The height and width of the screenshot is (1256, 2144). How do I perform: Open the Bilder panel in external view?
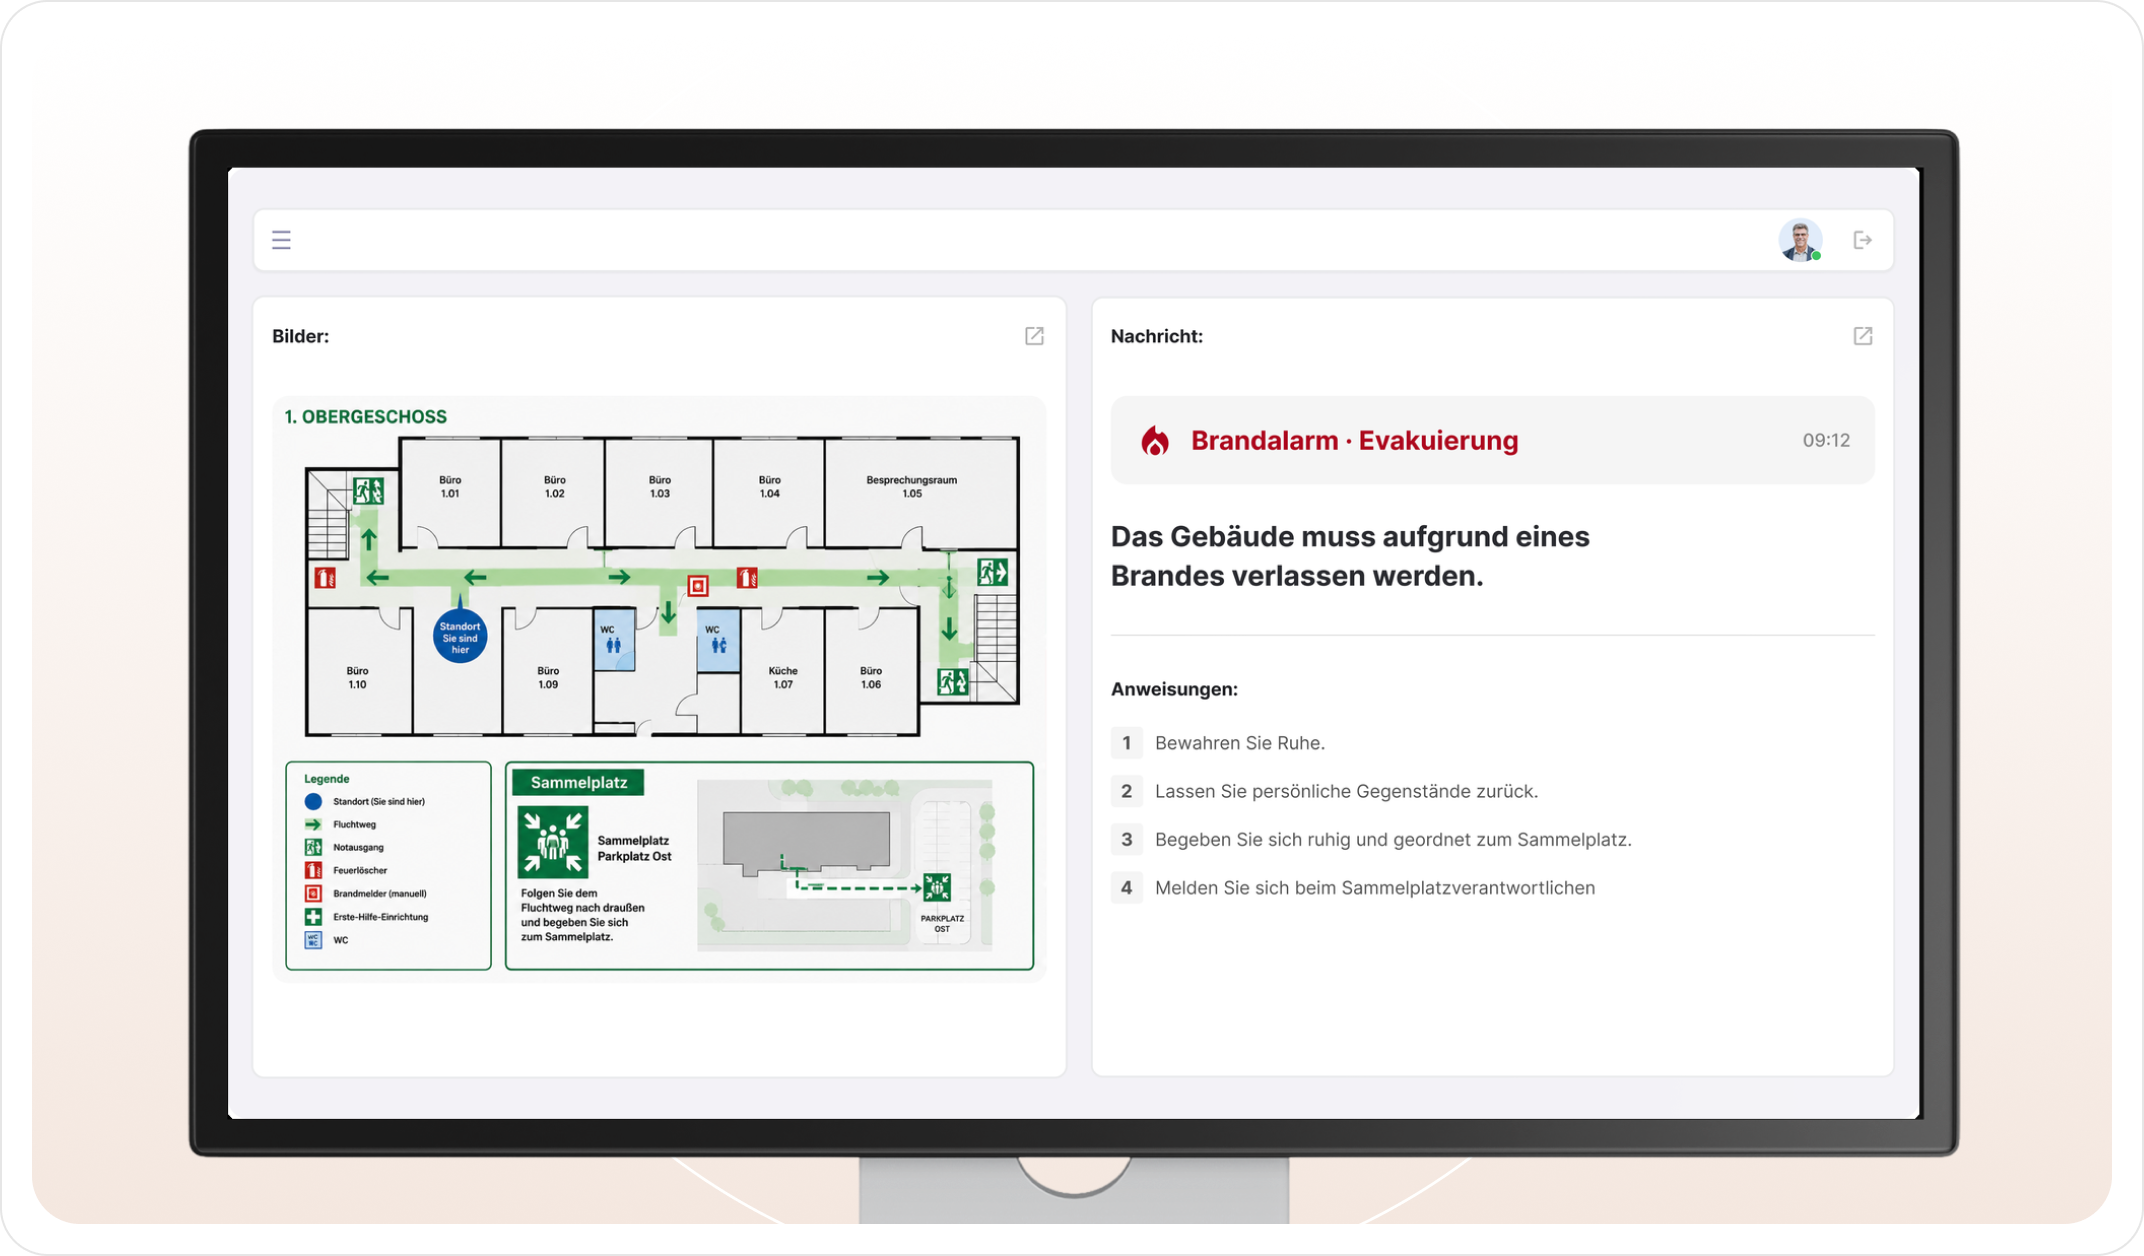coord(1034,336)
